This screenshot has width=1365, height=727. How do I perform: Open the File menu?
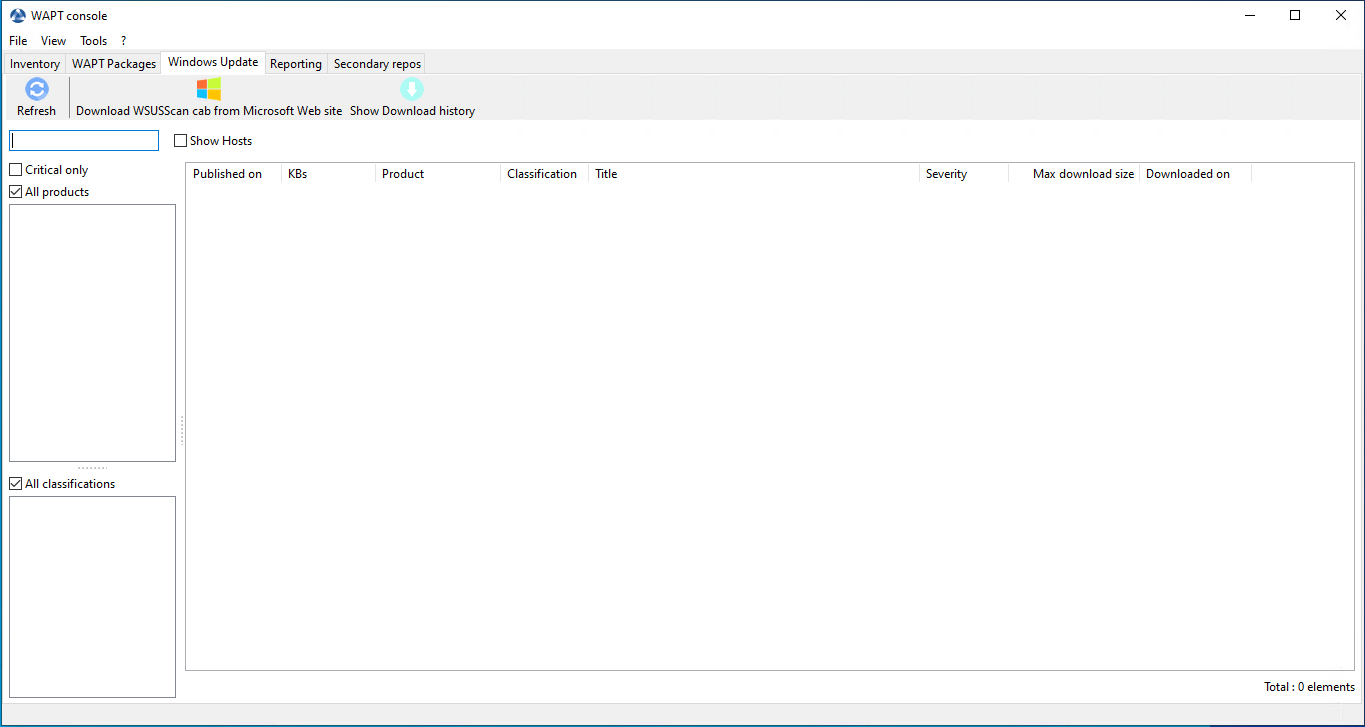(17, 40)
